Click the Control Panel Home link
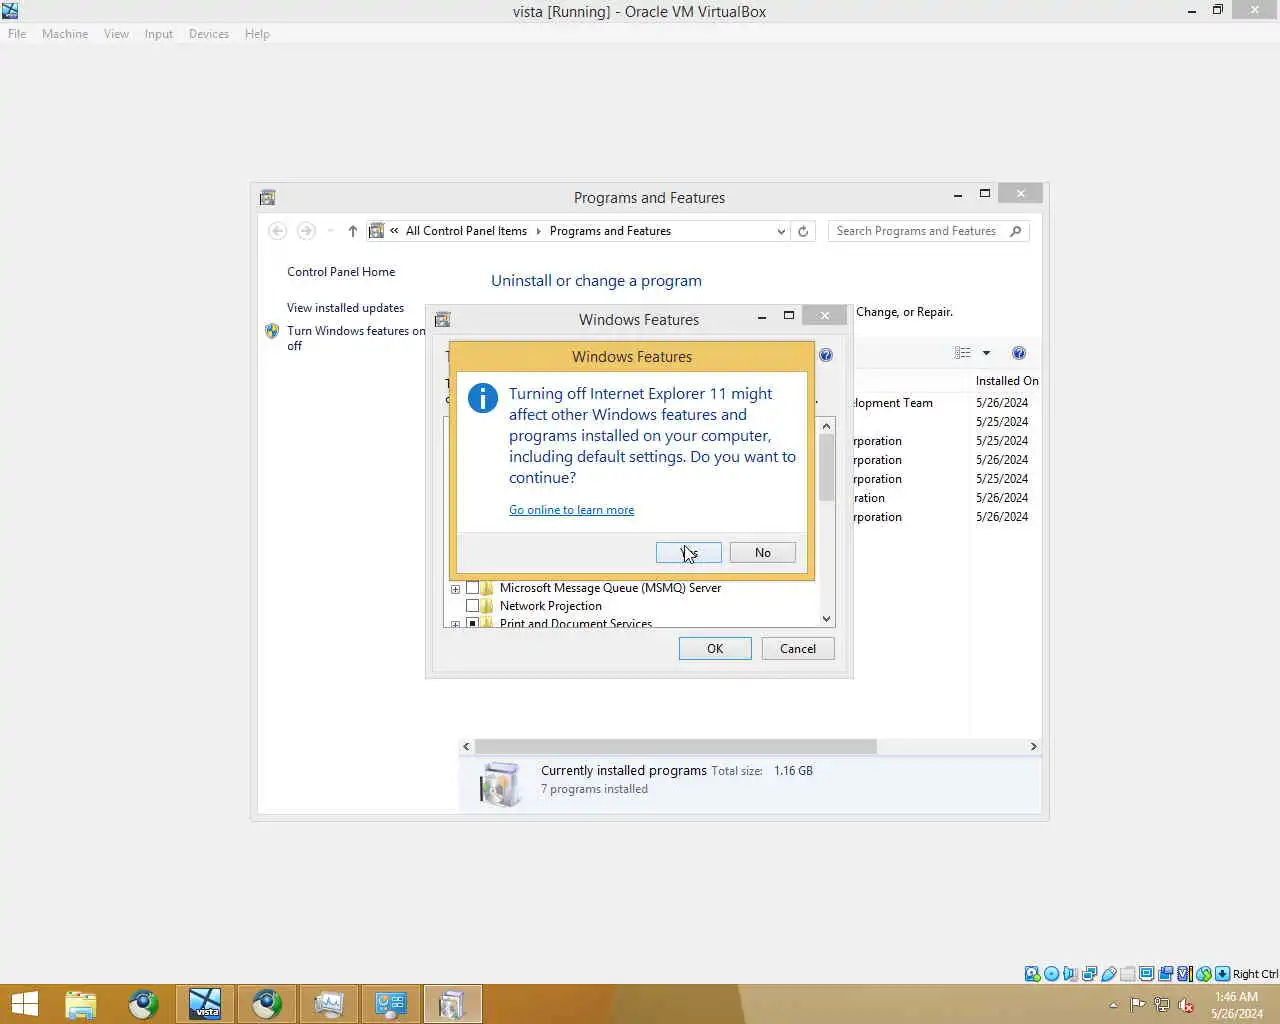1280x1024 pixels. [341, 272]
